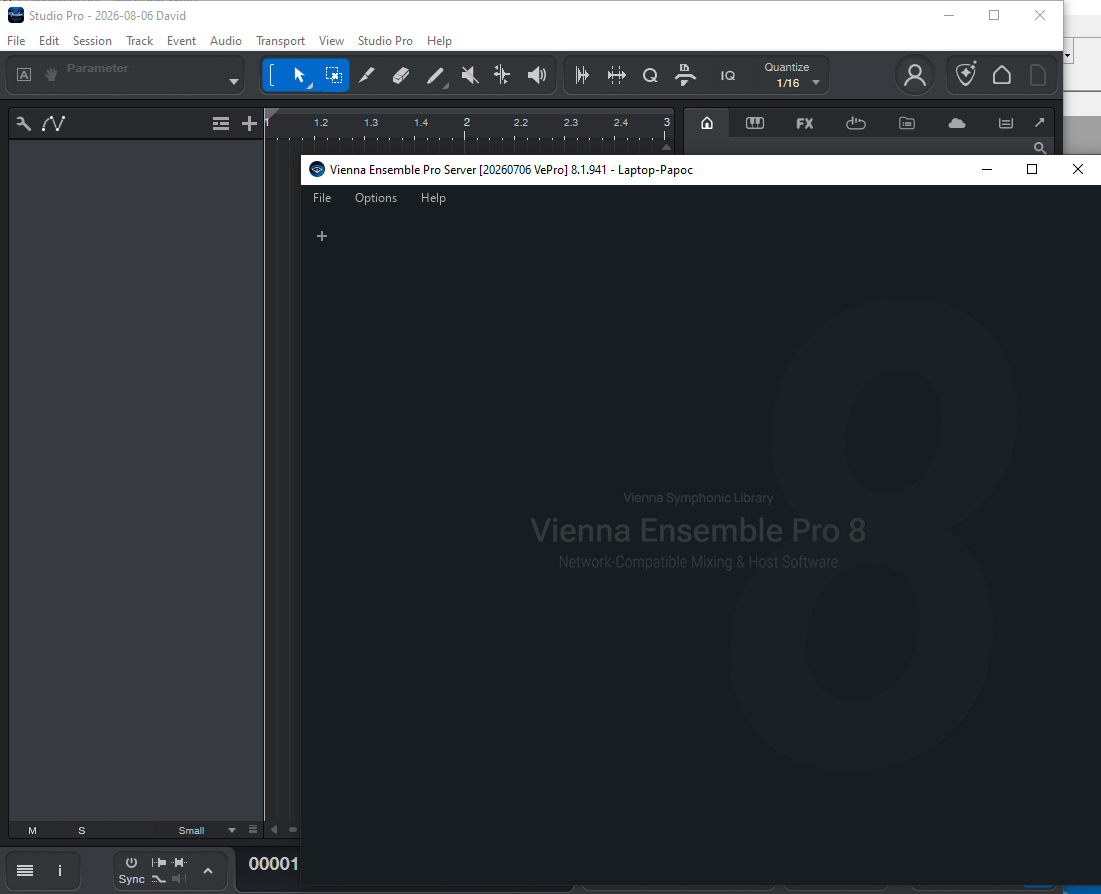Open the Instruments keyboard browser tab
This screenshot has width=1101, height=894.
755,124
